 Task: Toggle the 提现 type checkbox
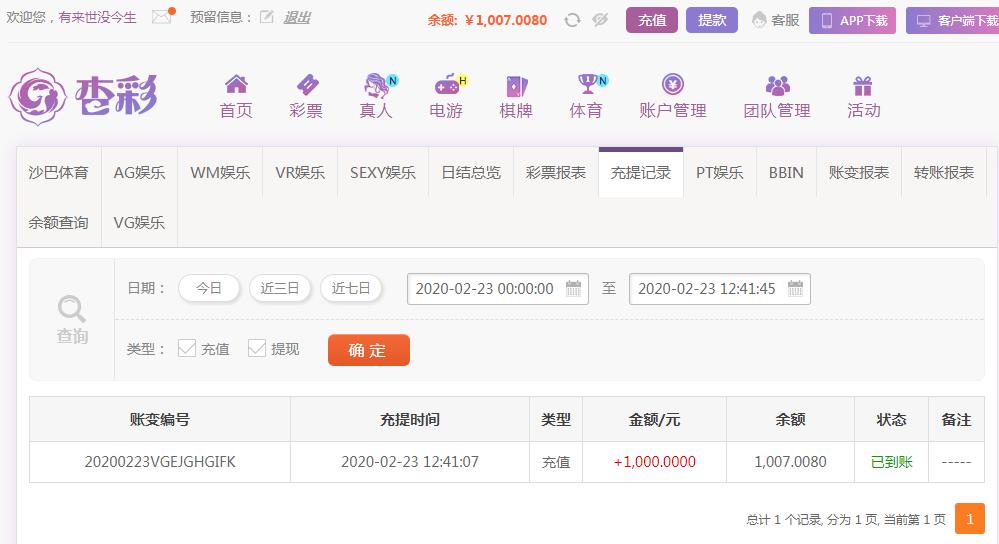(x=257, y=348)
